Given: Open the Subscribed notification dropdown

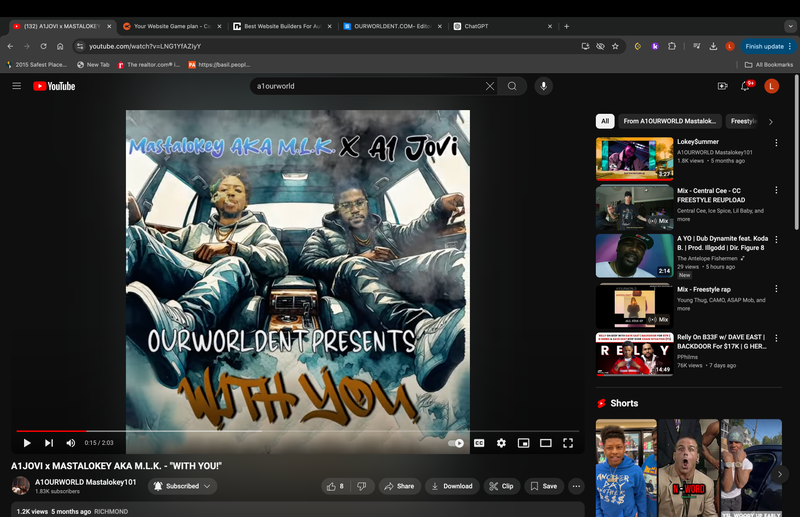Looking at the screenshot, I should point(182,486).
